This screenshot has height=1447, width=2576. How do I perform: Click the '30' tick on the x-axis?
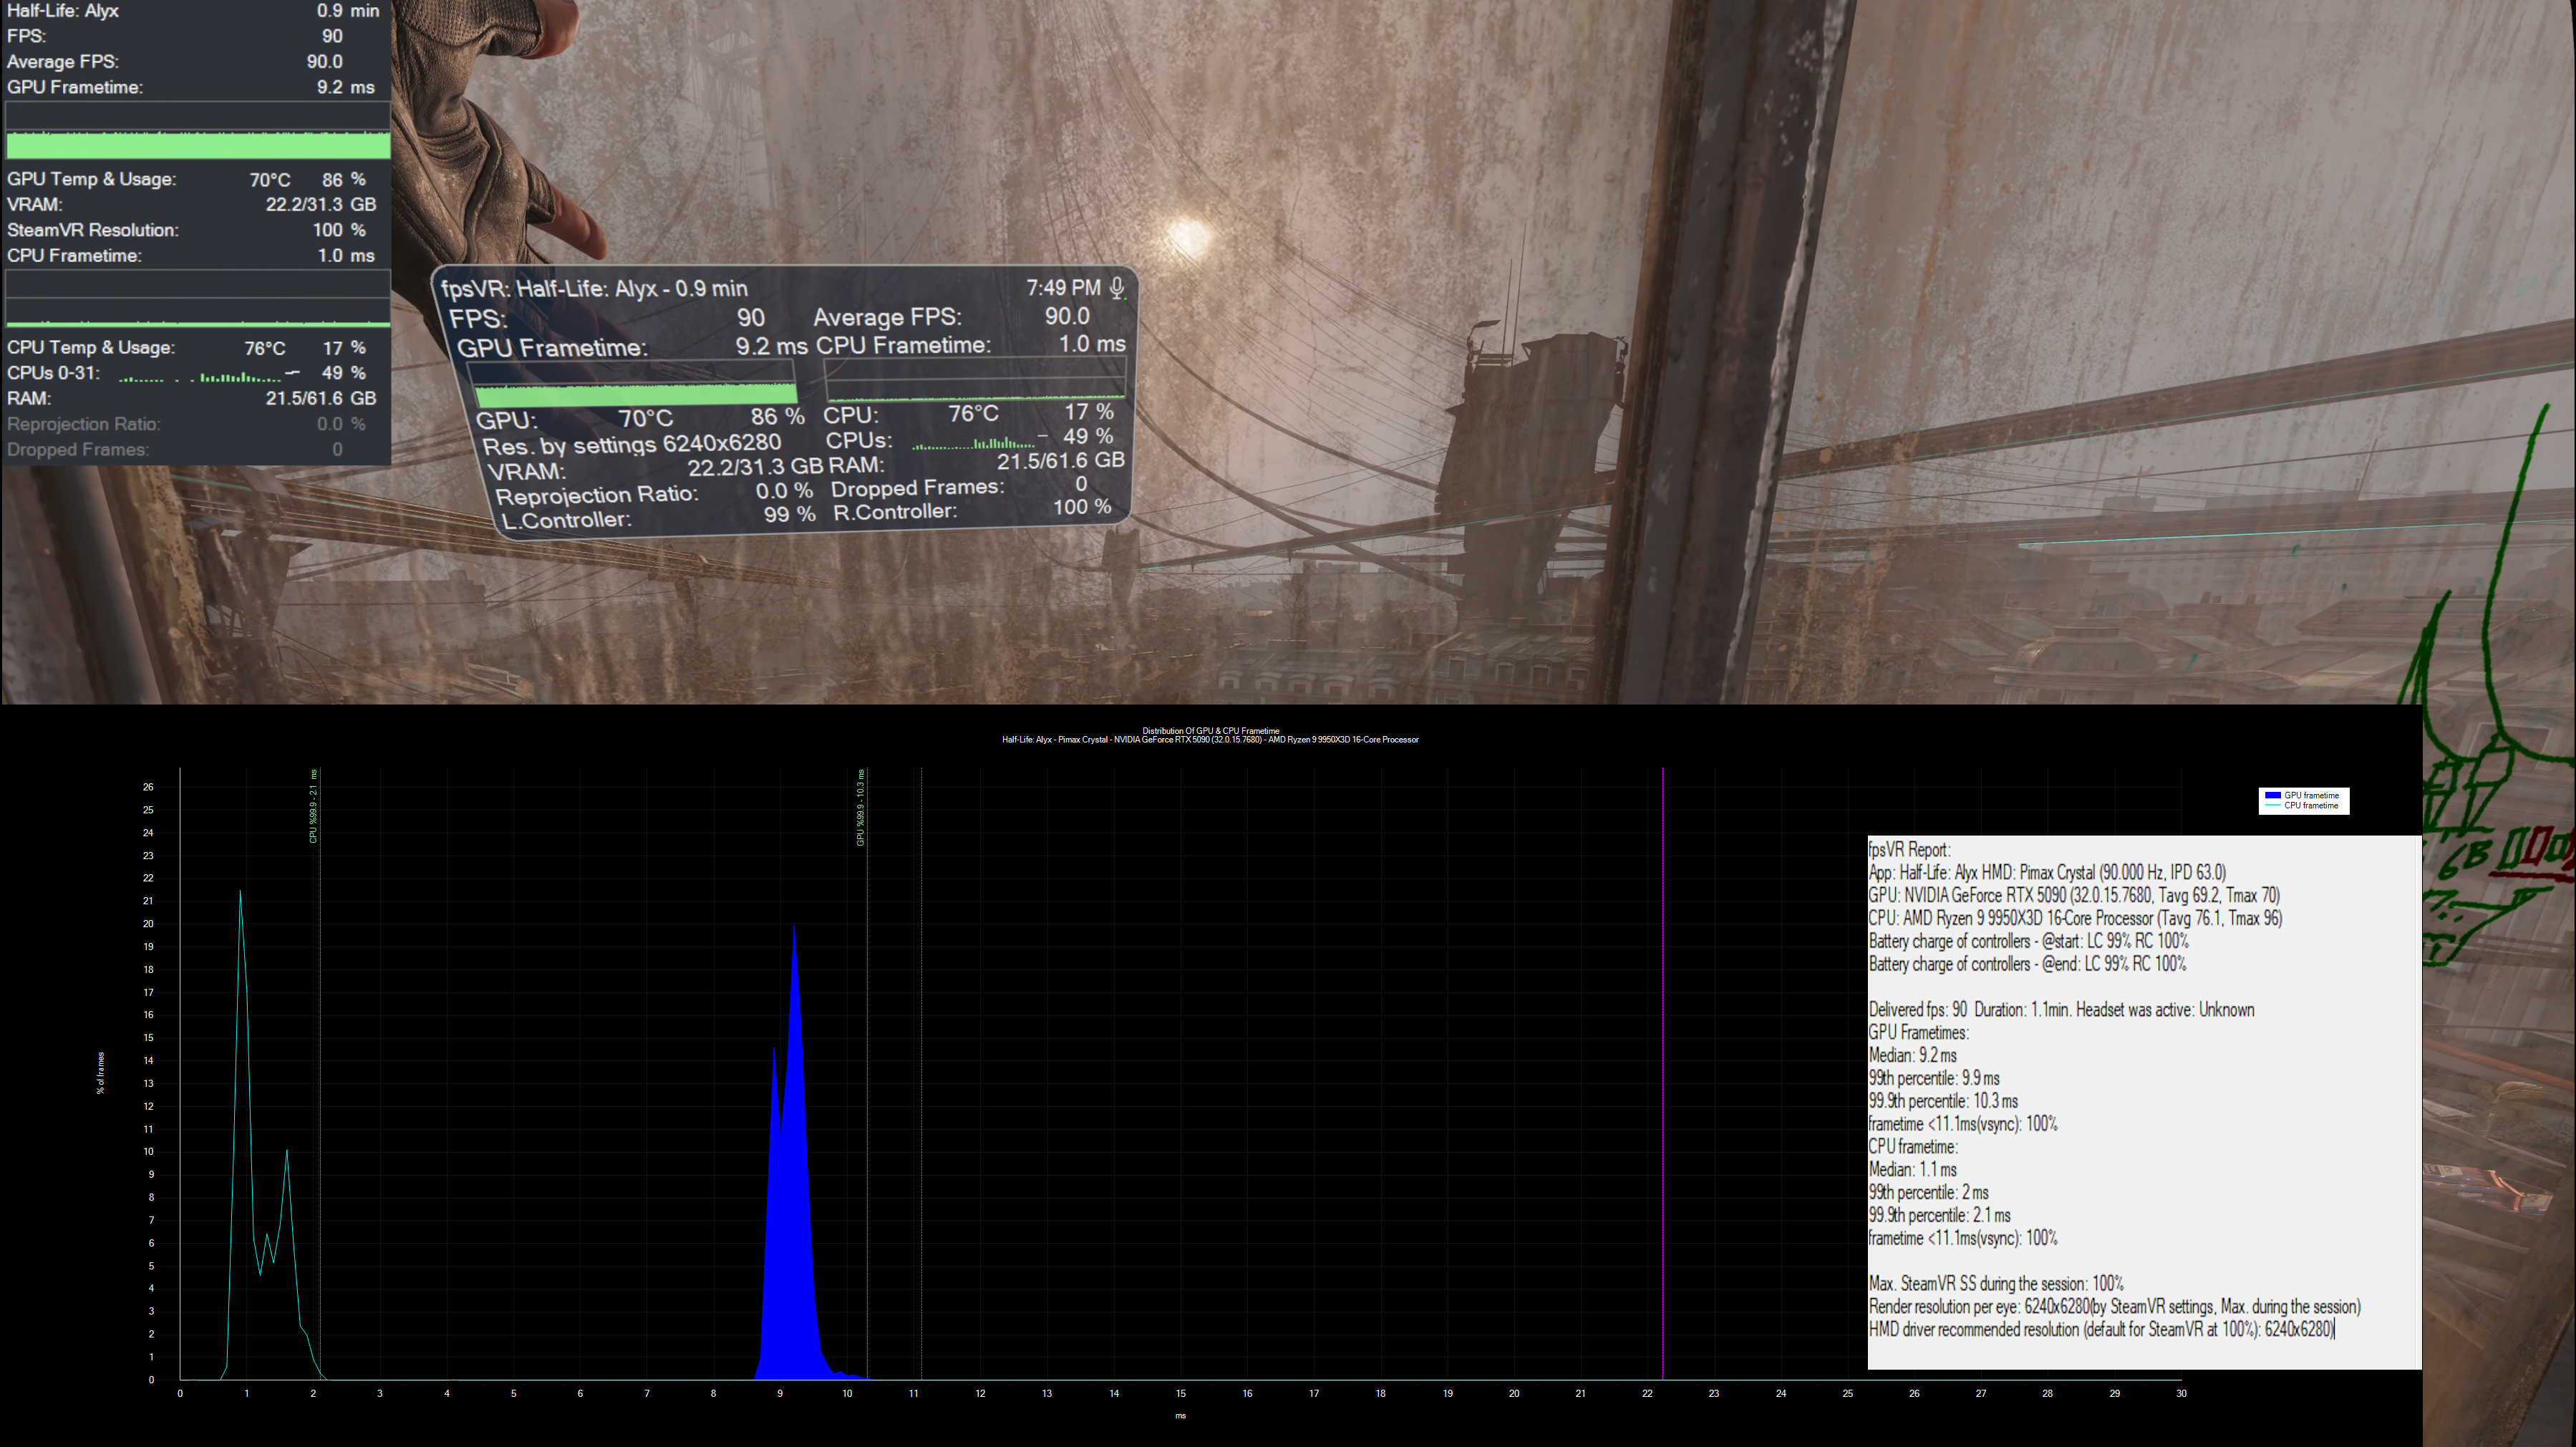point(2181,1393)
